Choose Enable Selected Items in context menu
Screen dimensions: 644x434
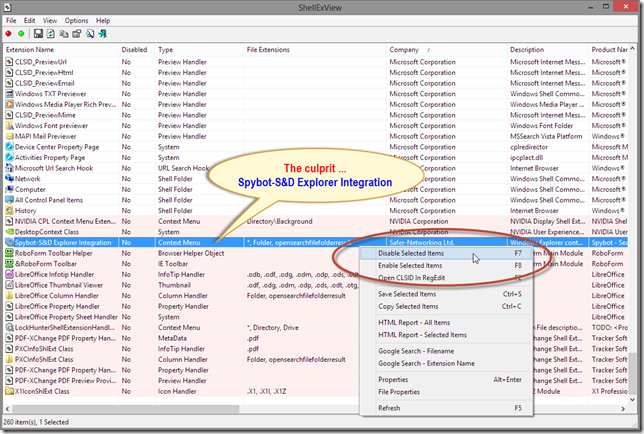click(x=411, y=265)
